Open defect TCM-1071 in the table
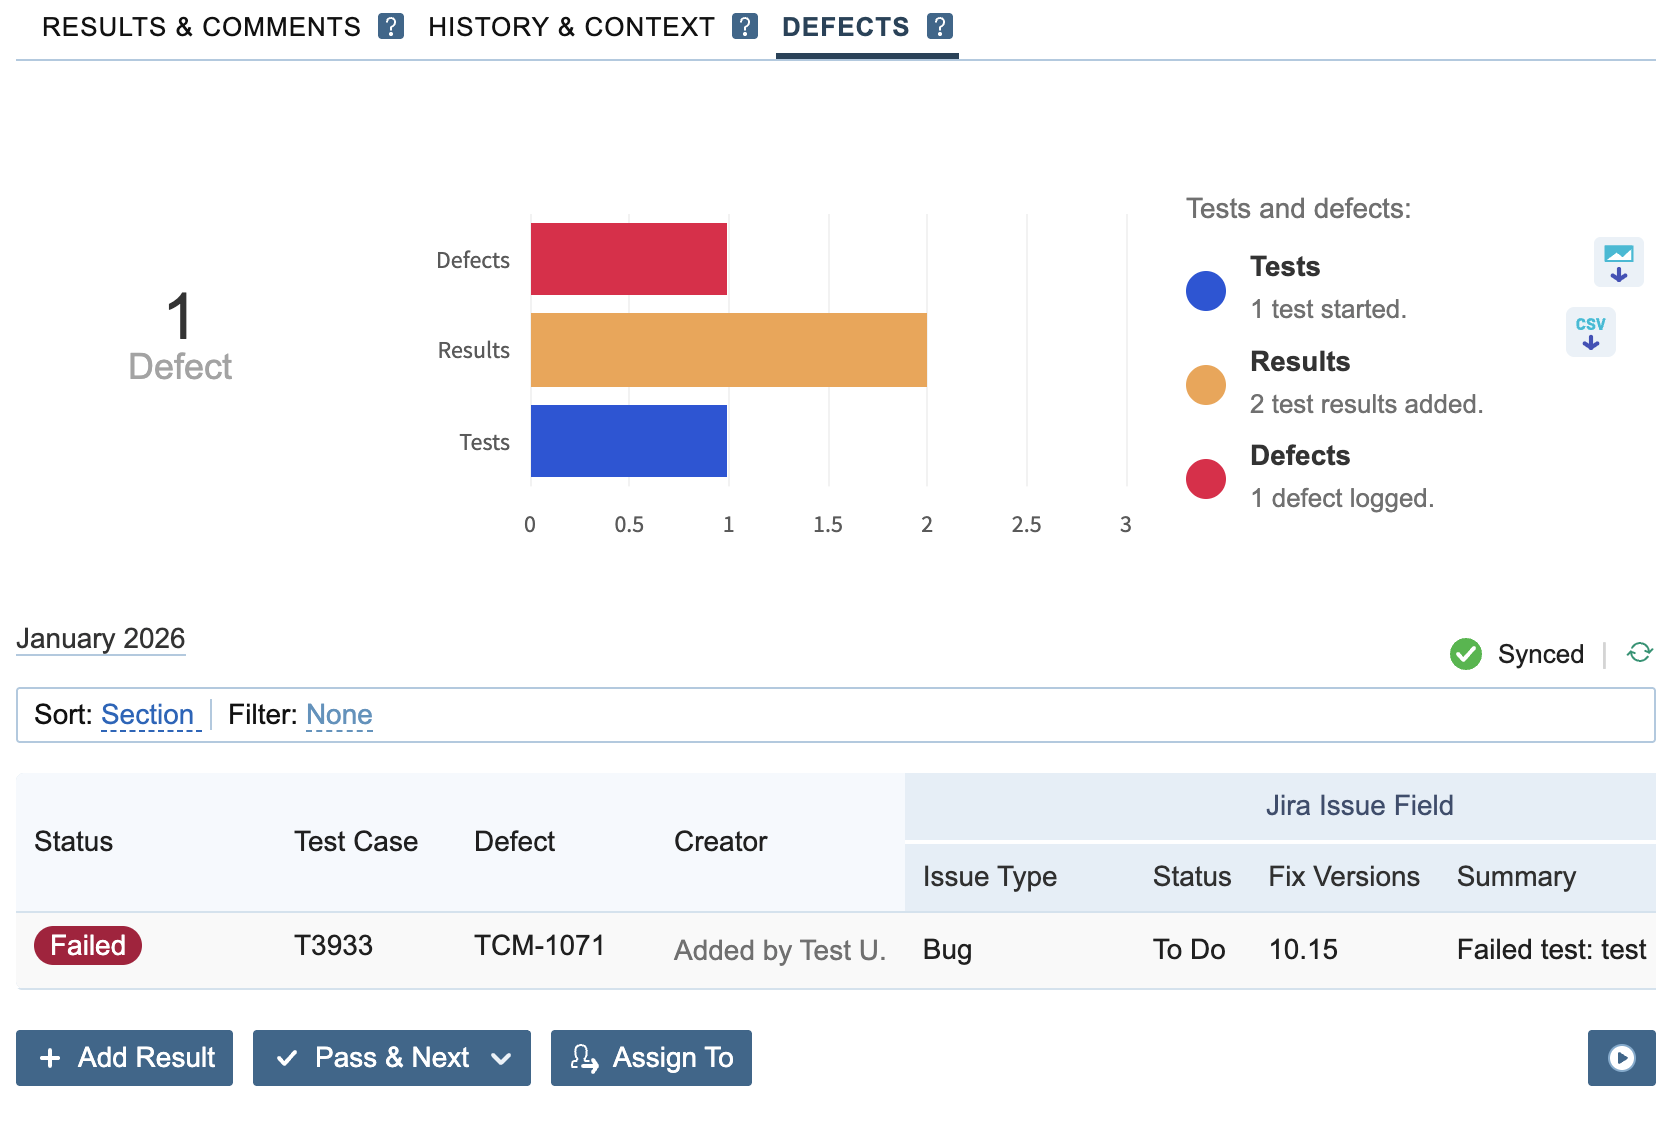1678x1126 pixels. pos(539,946)
